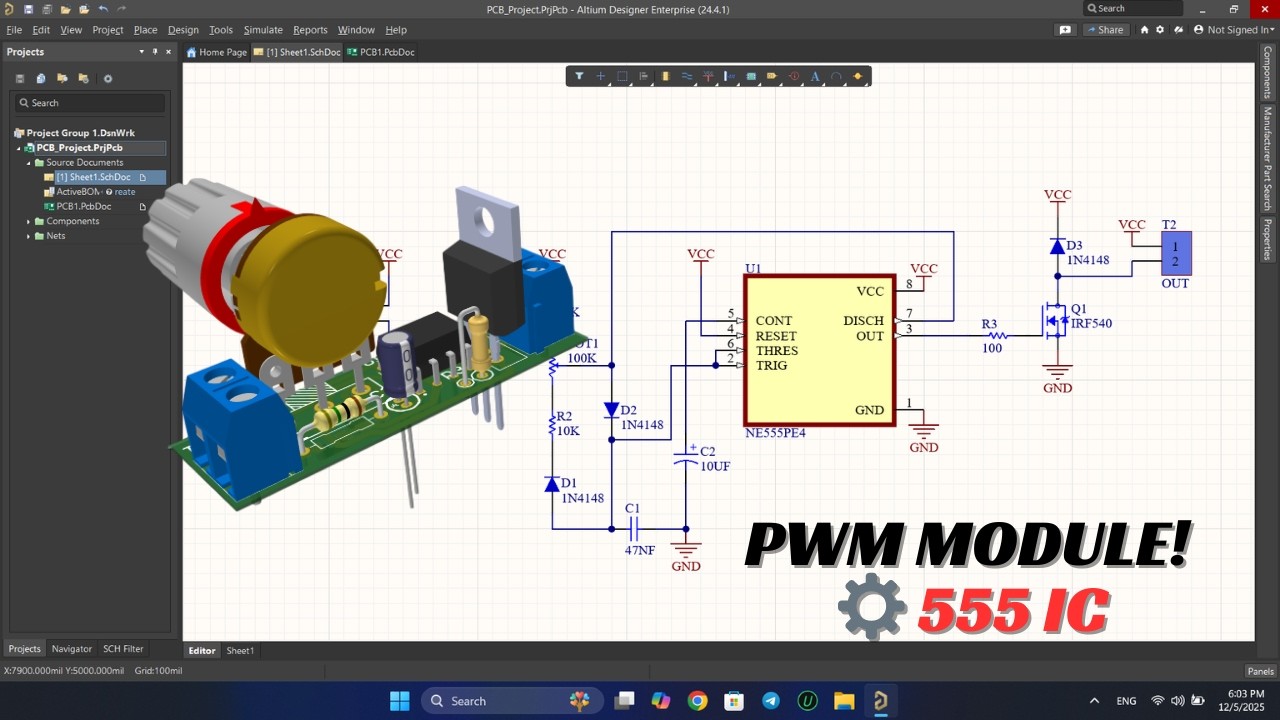Select the Text String 'A' tool

tap(815, 76)
